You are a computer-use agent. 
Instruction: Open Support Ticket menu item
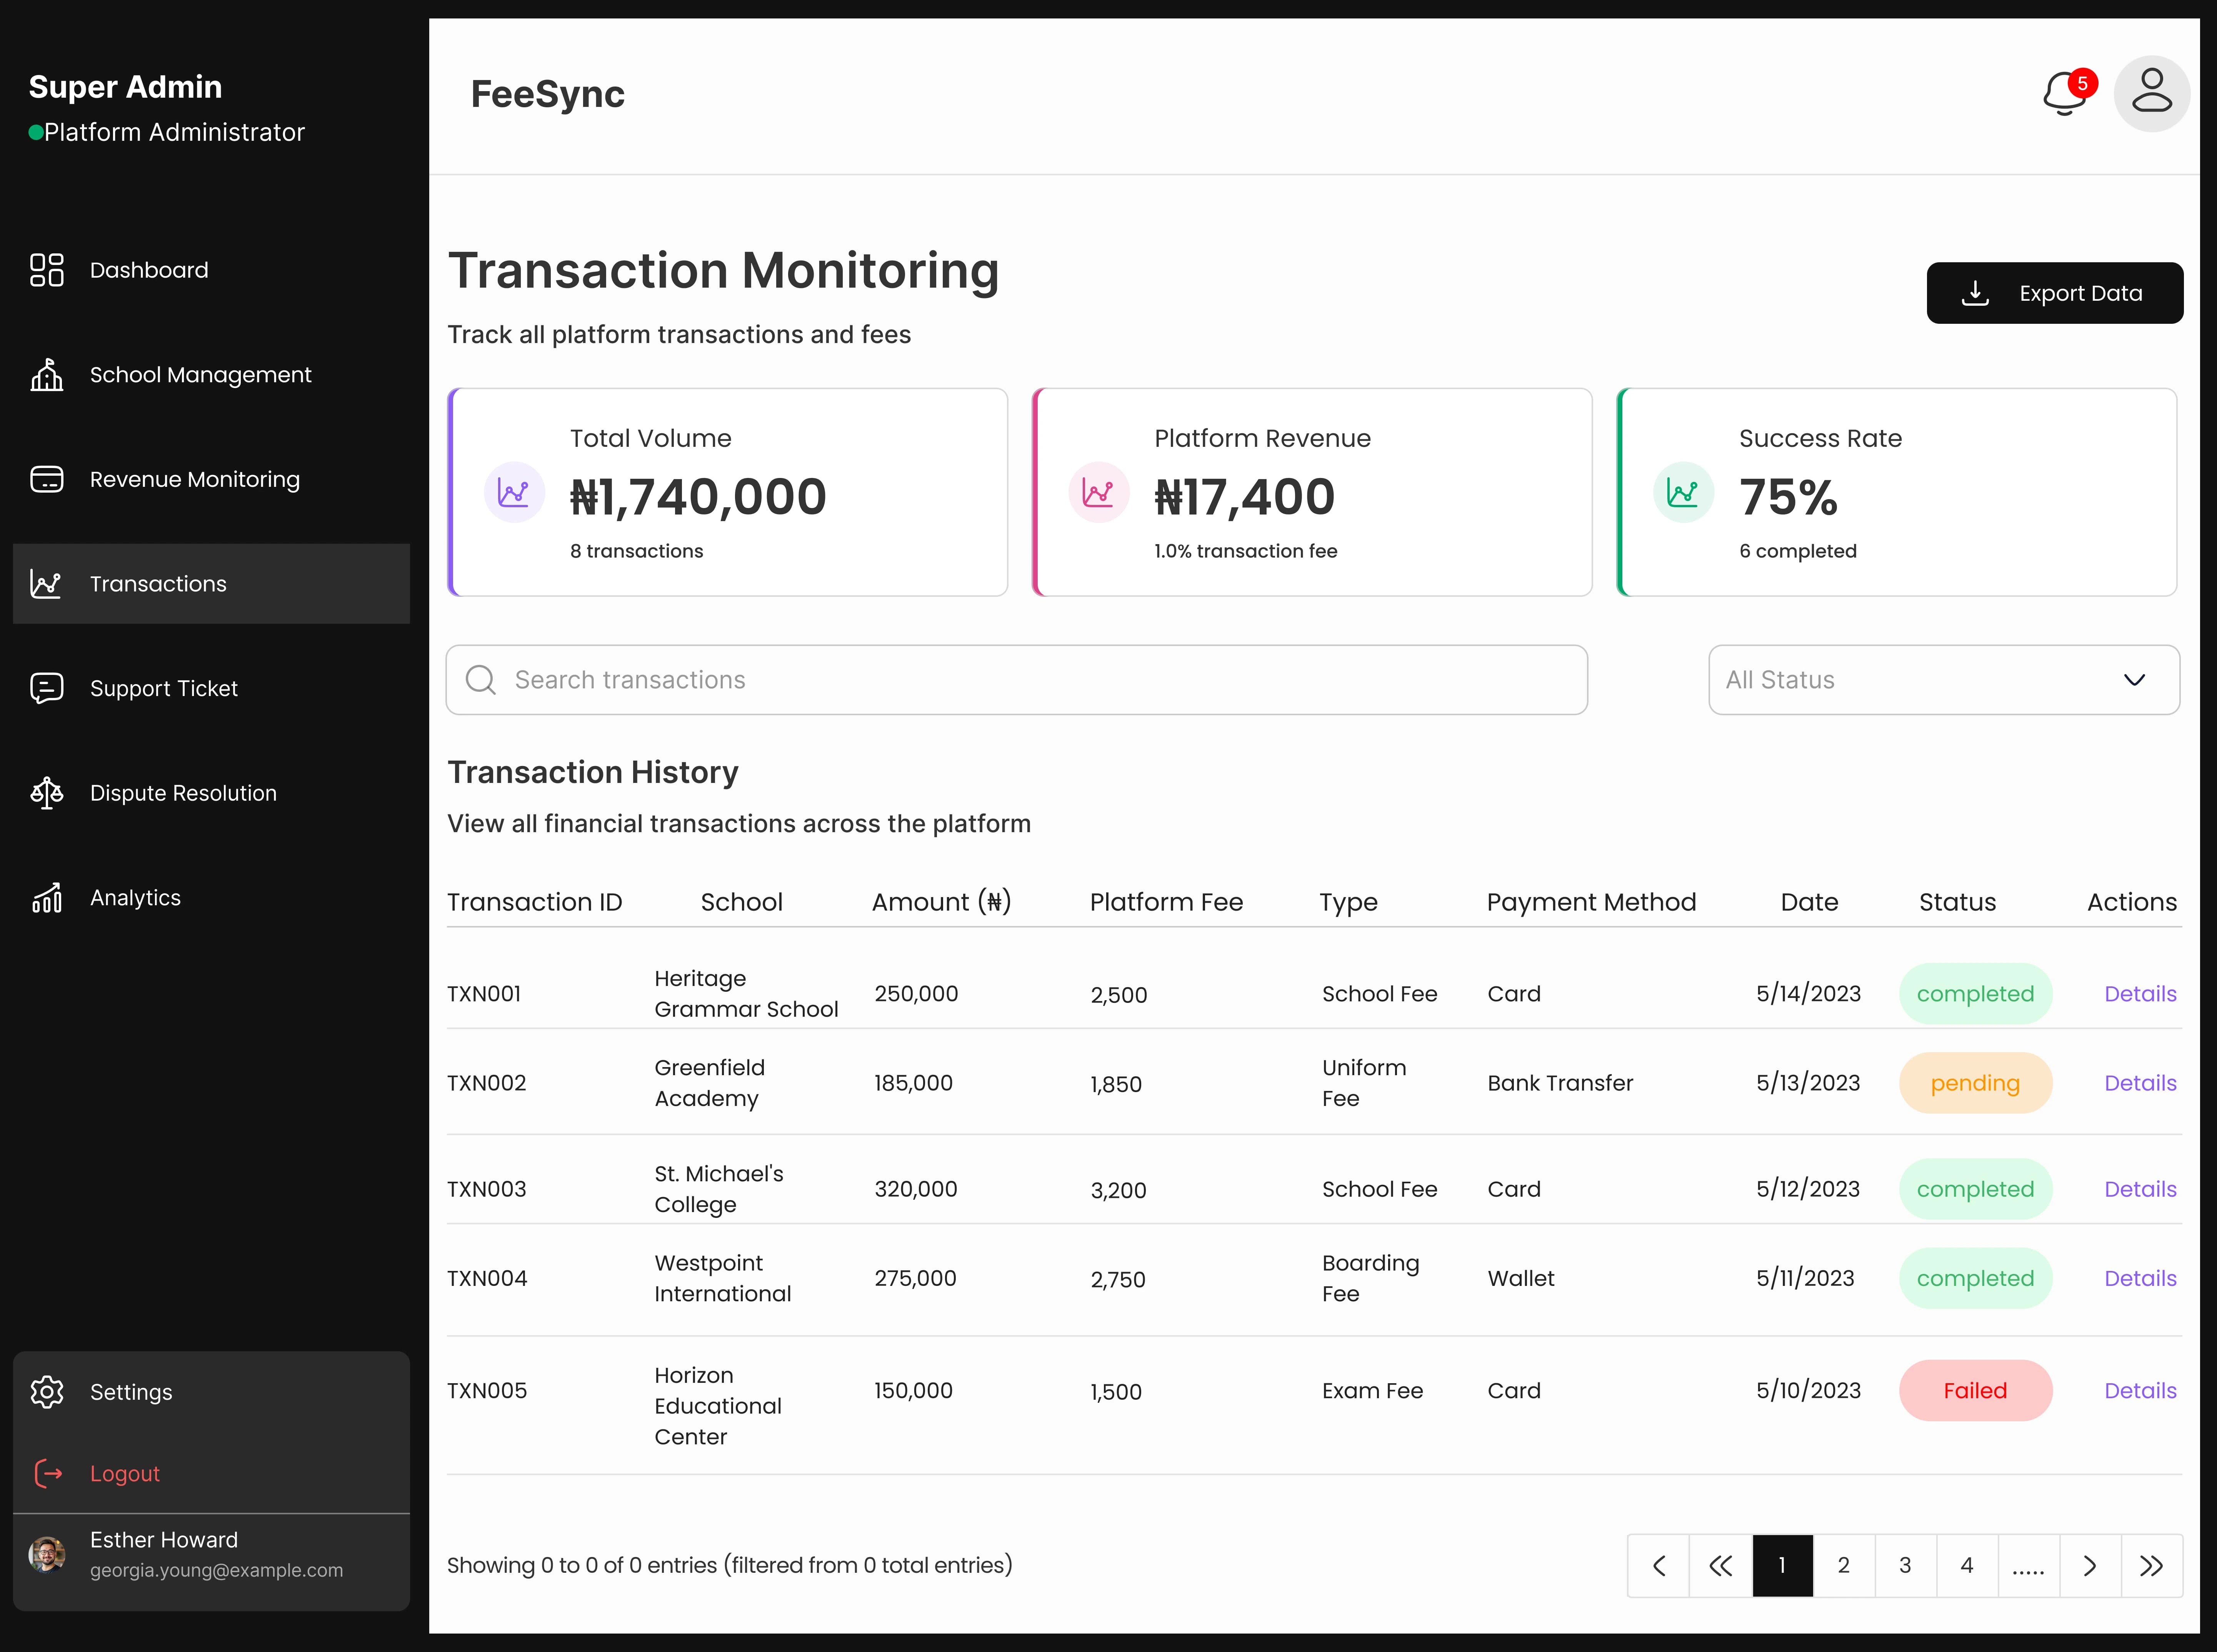tap(211, 688)
